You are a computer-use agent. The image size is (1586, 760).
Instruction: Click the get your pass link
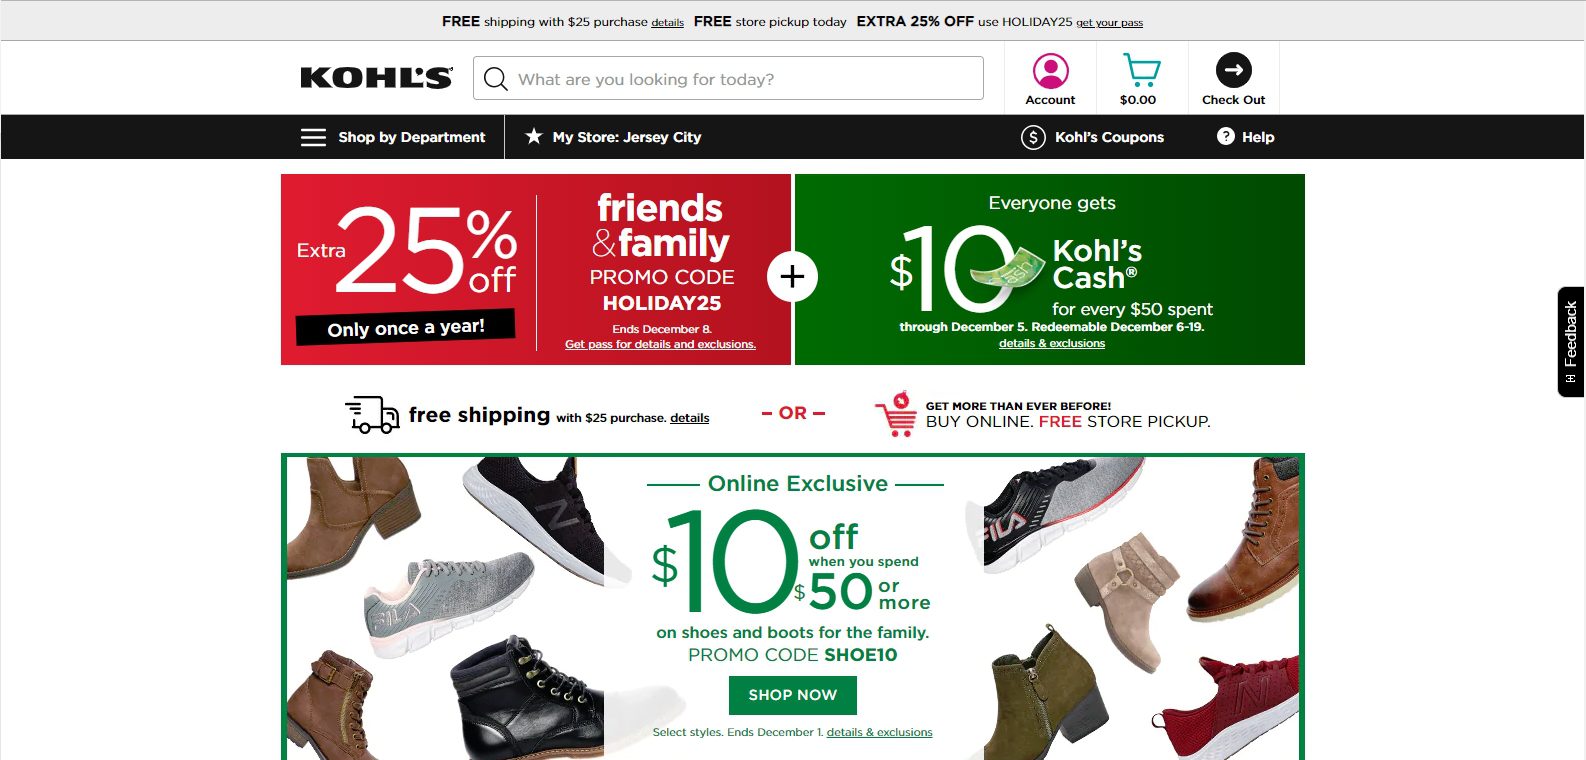click(x=1109, y=23)
